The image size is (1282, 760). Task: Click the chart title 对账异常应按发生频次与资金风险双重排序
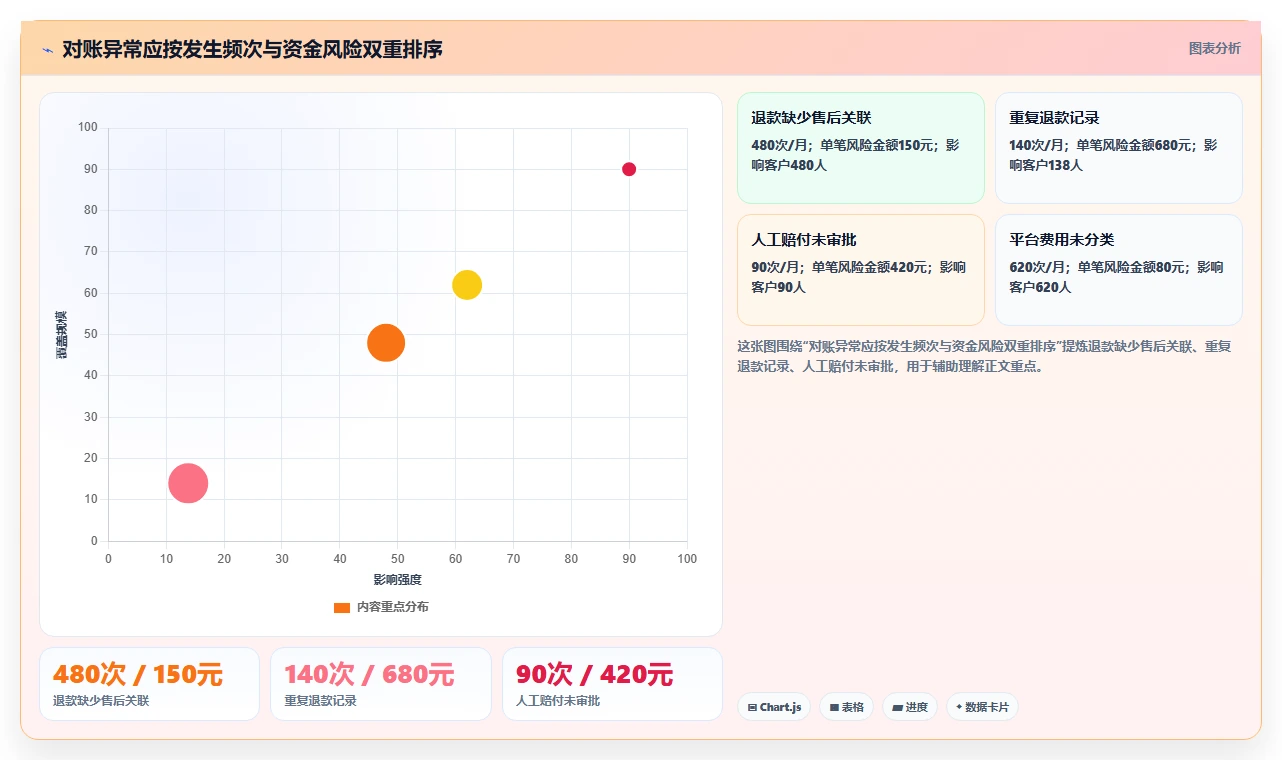[252, 49]
